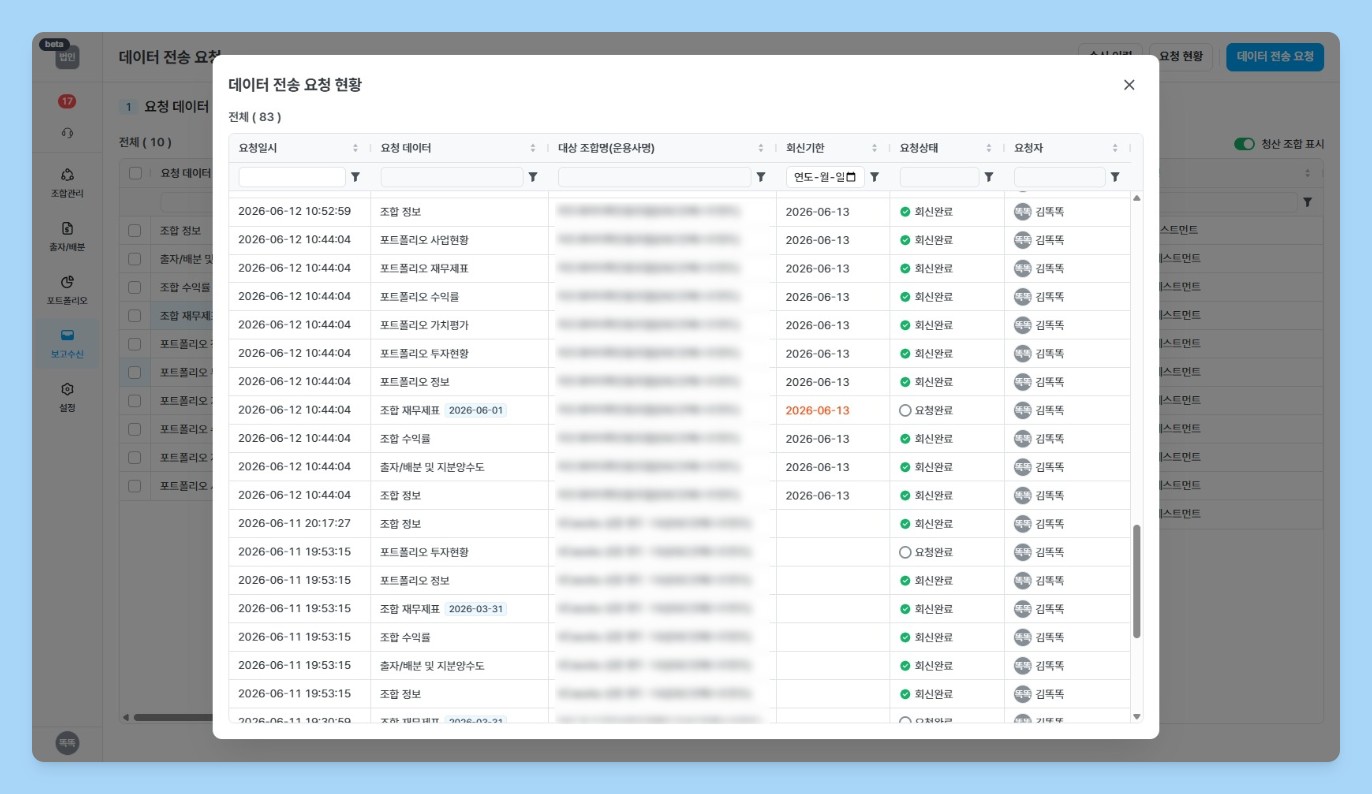Screen dimensions: 1372x794
Task: Click the modal vertical scrollbar thumb
Action: point(1136,581)
